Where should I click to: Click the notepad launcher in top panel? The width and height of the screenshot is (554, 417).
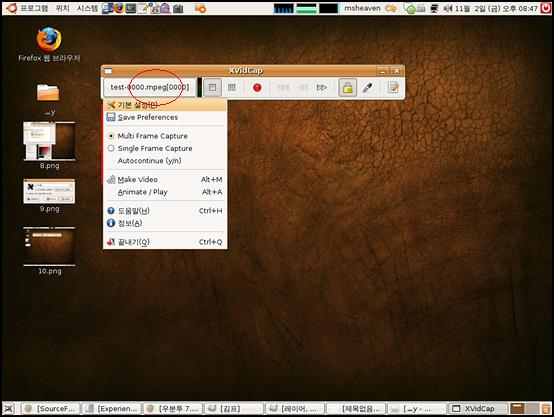pos(142,8)
